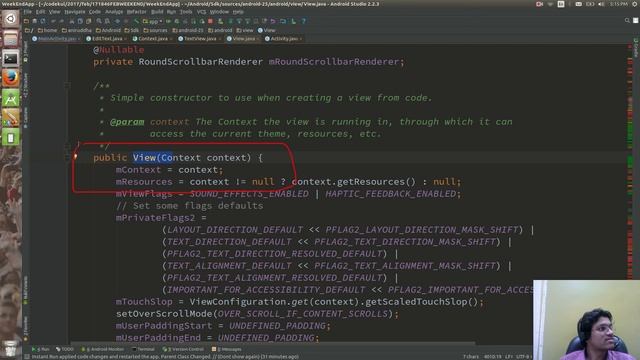
Task: Switch to the MainActivity.java tab
Action: (57, 39)
